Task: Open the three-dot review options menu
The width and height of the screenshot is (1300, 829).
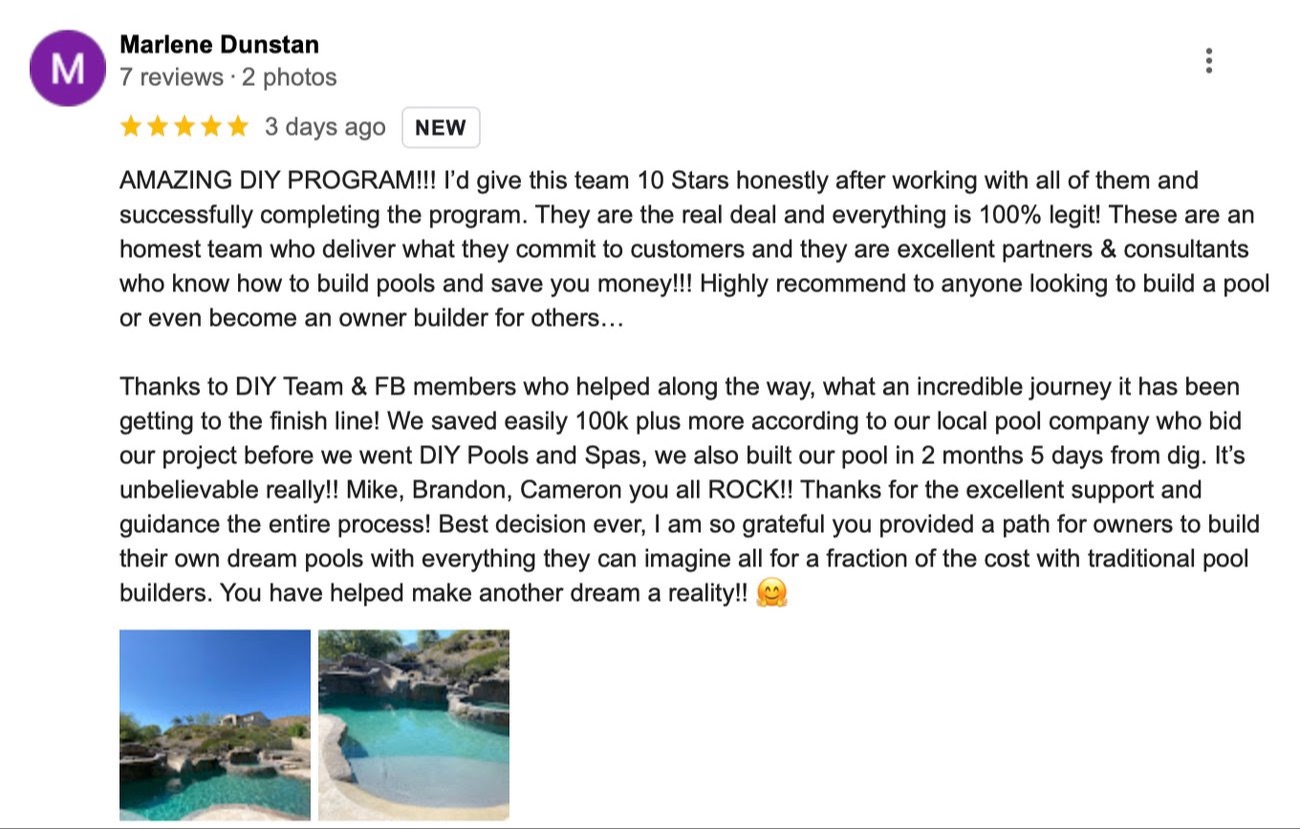Action: click(1209, 61)
